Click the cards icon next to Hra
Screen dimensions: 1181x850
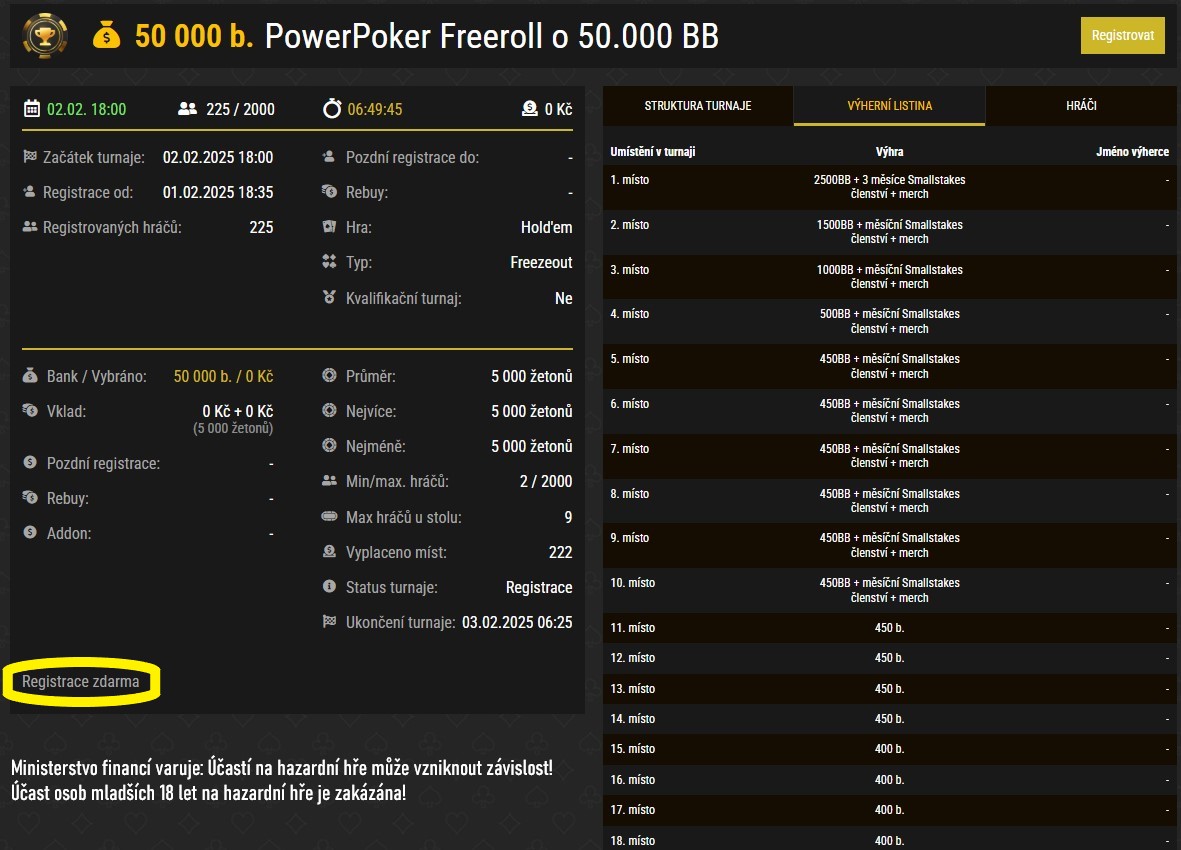(329, 227)
